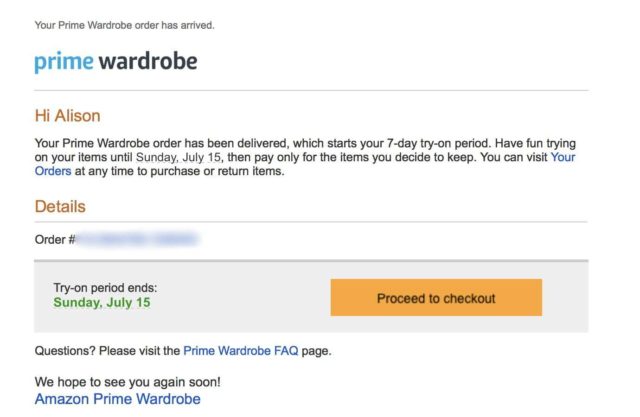Open the Your Orders link
640x417 pixels.
[563, 157]
